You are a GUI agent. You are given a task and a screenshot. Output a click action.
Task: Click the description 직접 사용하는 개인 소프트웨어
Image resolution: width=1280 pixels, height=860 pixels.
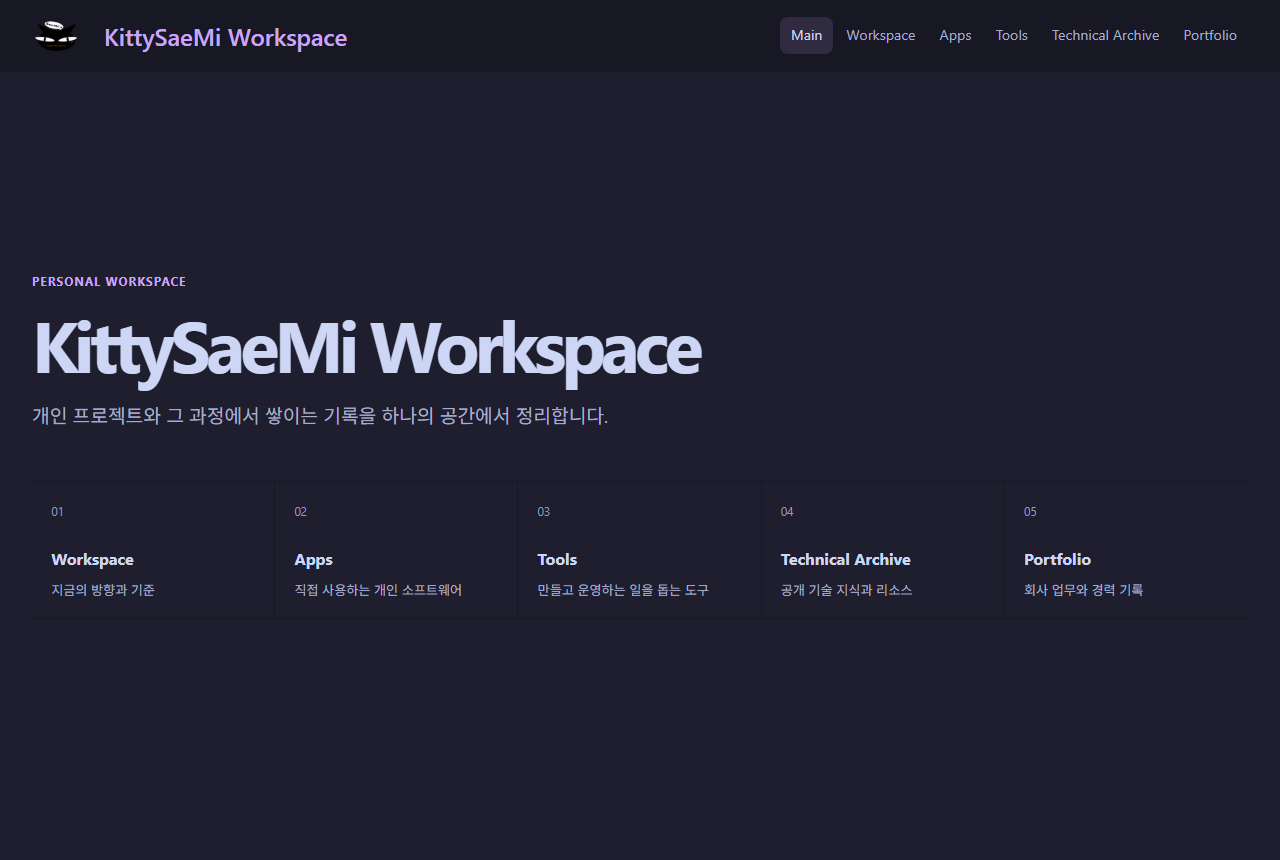(378, 590)
